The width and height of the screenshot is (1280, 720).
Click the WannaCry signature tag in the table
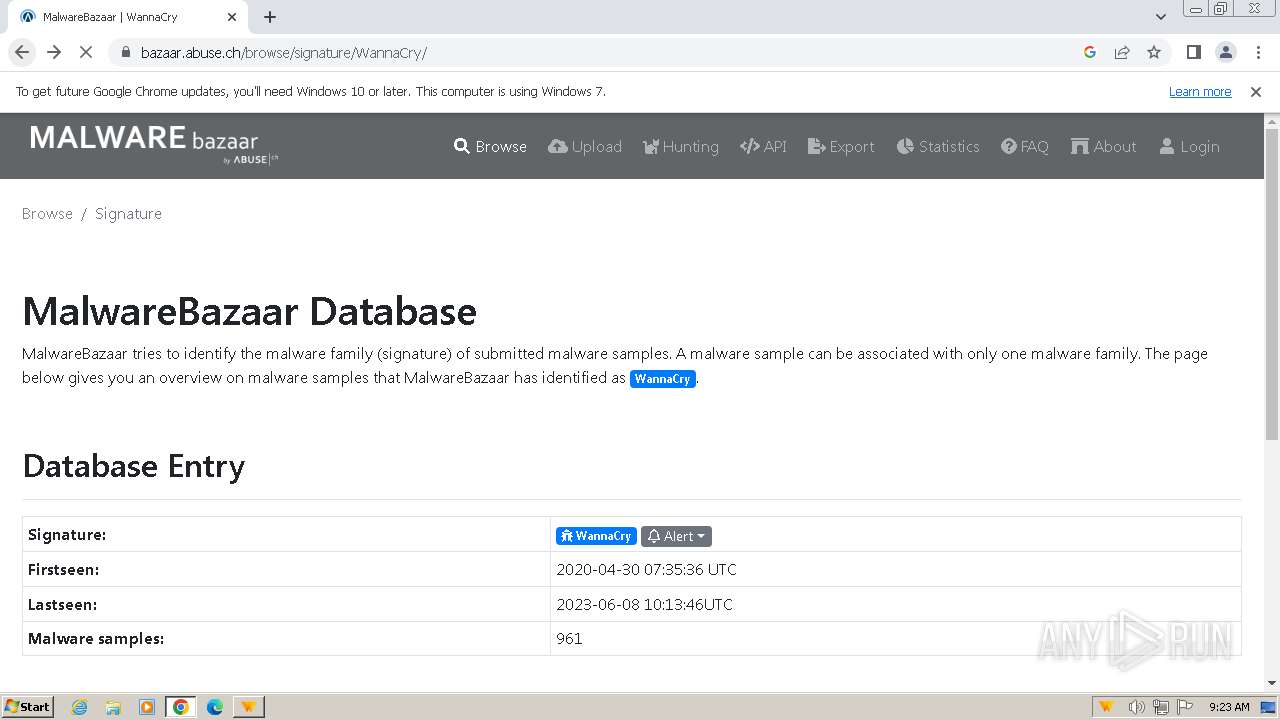596,536
